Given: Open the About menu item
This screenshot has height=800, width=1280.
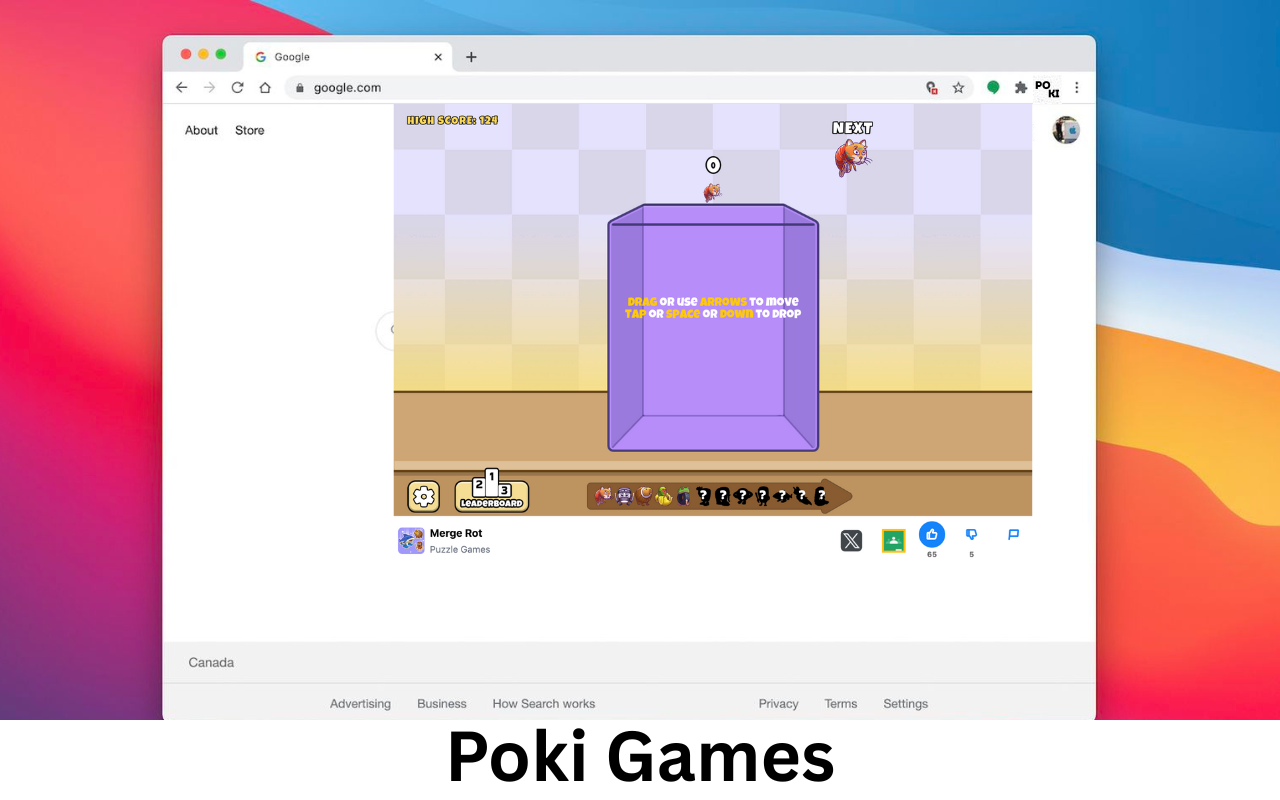Looking at the screenshot, I should tap(201, 130).
